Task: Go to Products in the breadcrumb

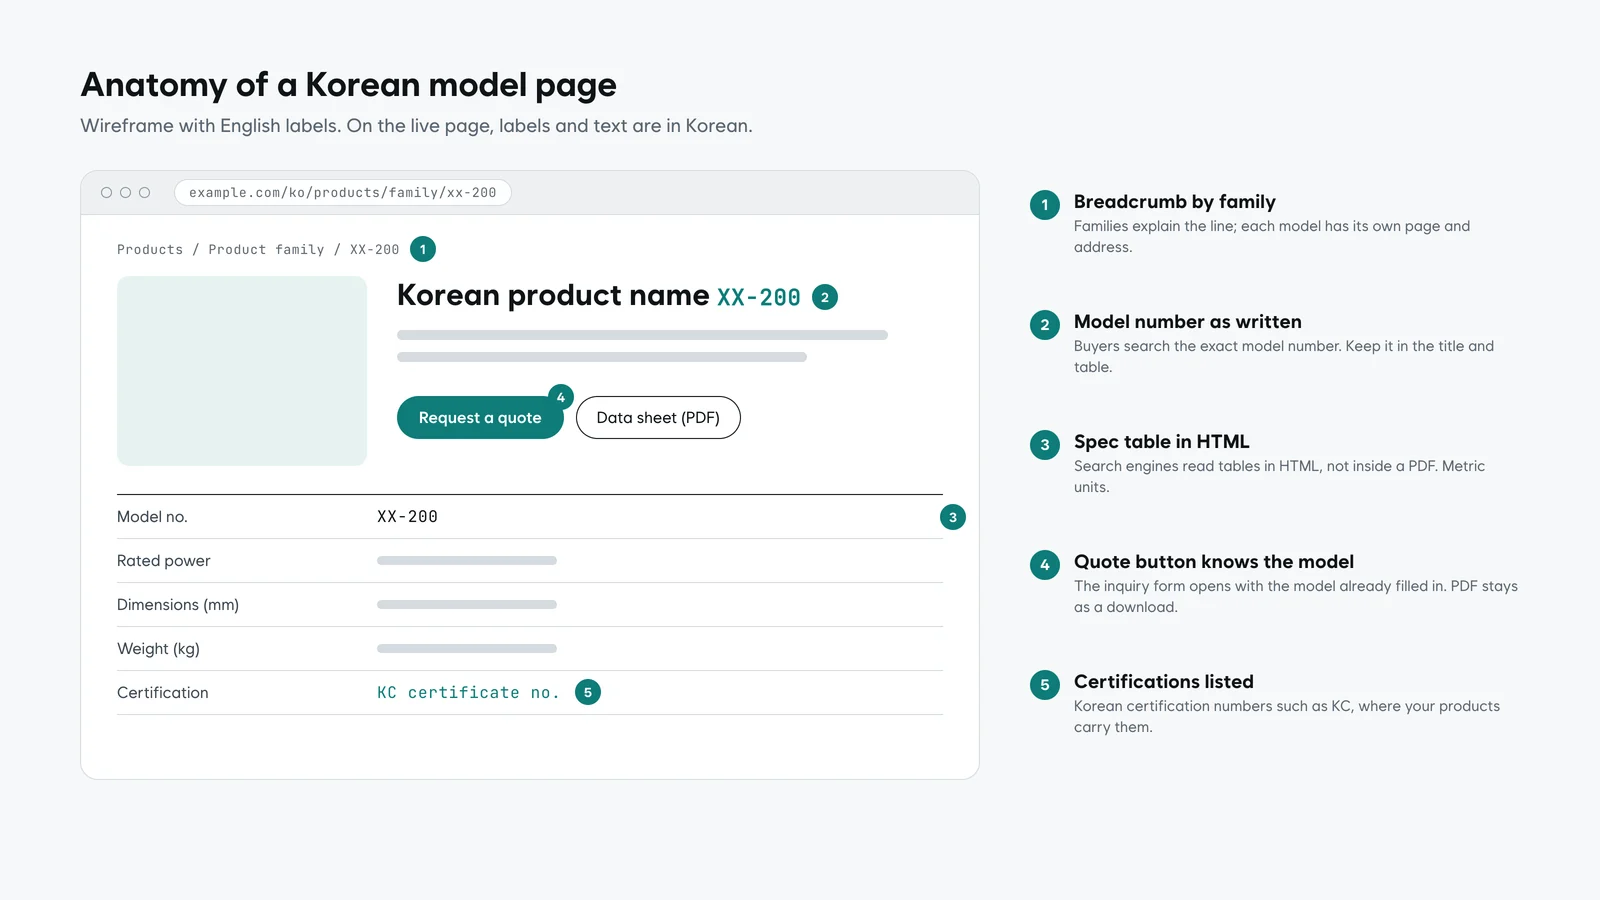Action: tap(150, 250)
